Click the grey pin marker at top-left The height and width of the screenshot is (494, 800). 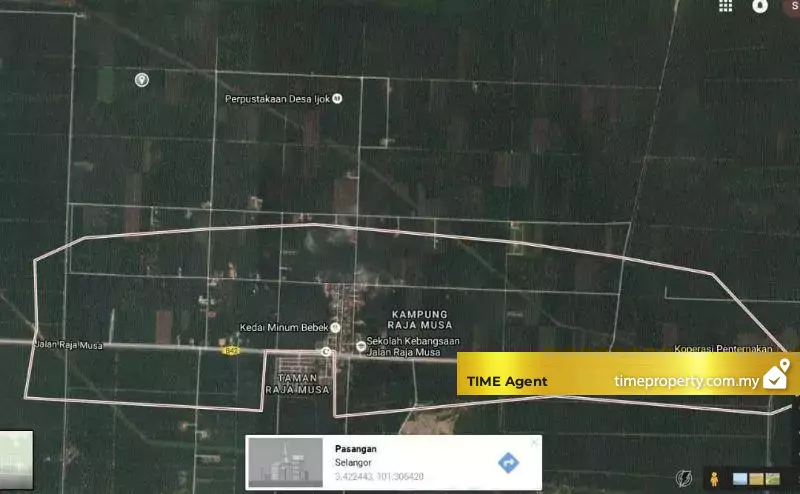142,79
